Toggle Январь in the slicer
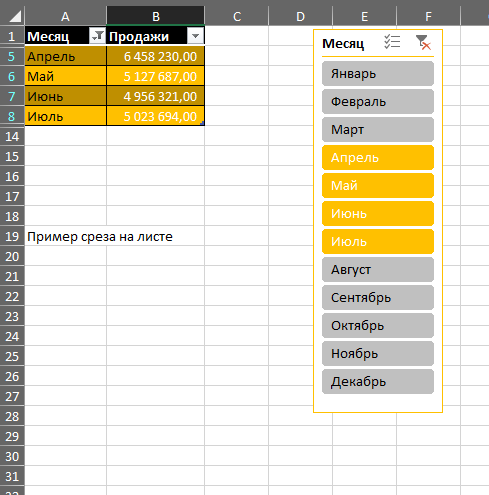The image size is (489, 495). pyautogui.click(x=378, y=73)
